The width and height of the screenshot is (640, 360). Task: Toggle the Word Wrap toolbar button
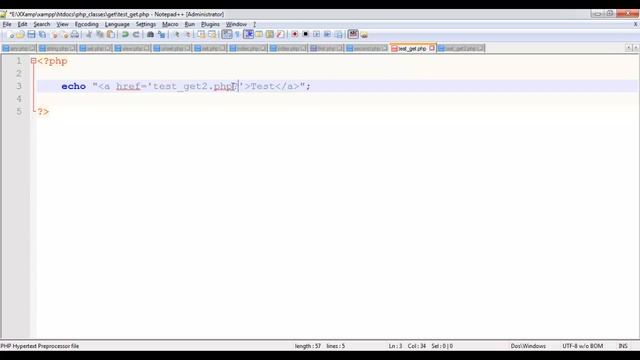click(x=227, y=35)
